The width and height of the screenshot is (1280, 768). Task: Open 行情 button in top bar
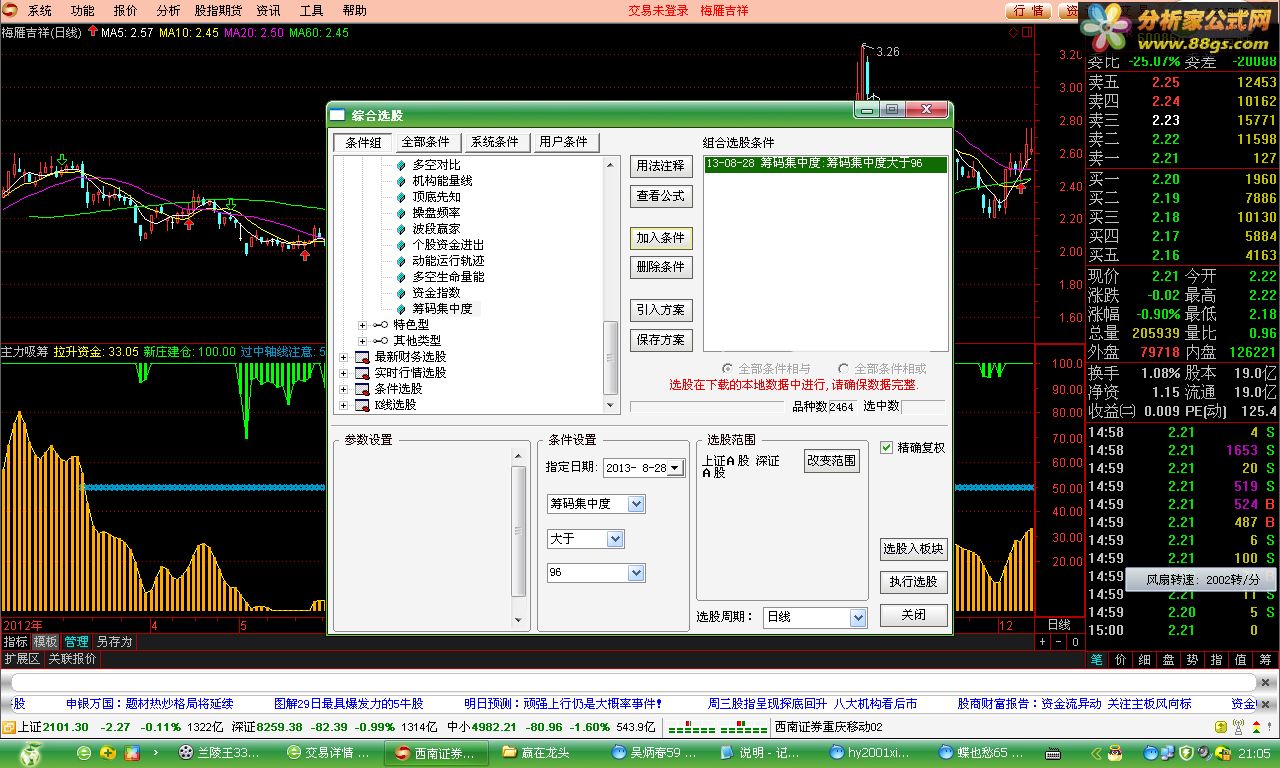click(x=1027, y=11)
